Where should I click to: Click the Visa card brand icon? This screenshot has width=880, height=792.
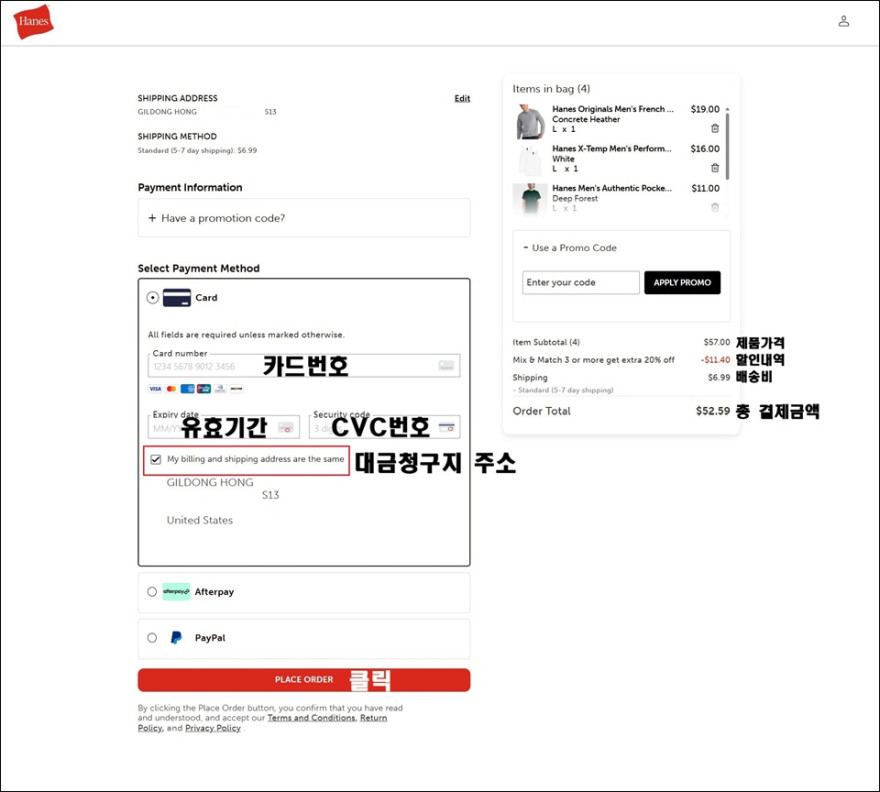tap(155, 388)
